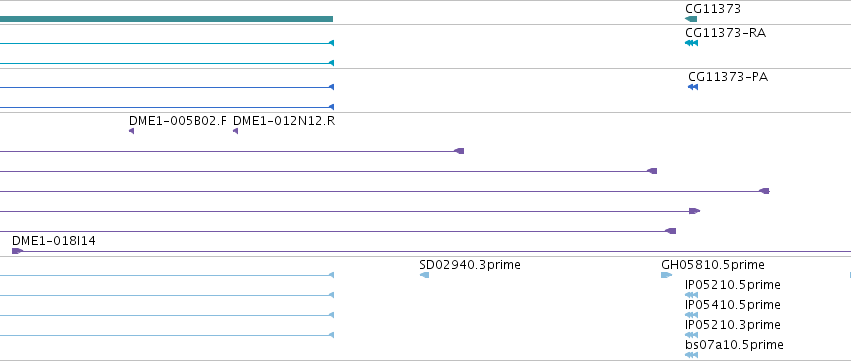Select the CG11373 gene arrow glyph
Viewport: 851px width, 361px height.
(691, 19)
